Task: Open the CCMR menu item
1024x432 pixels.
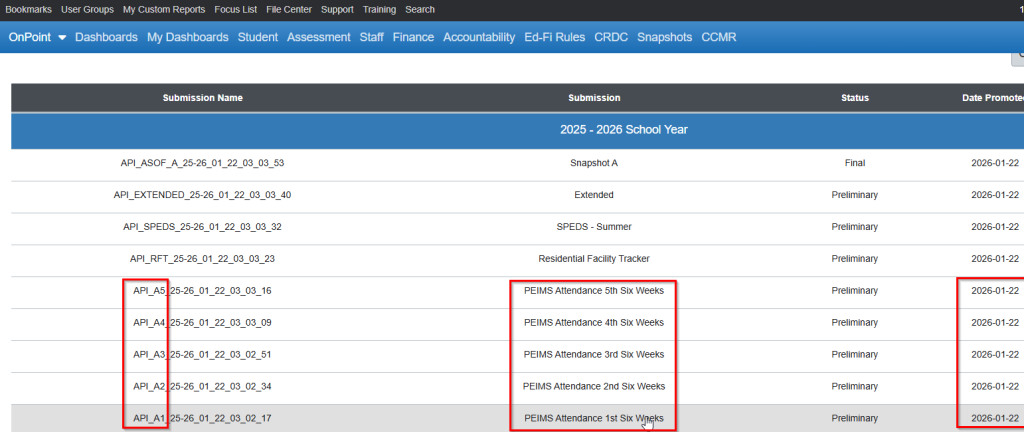Action: click(x=719, y=37)
